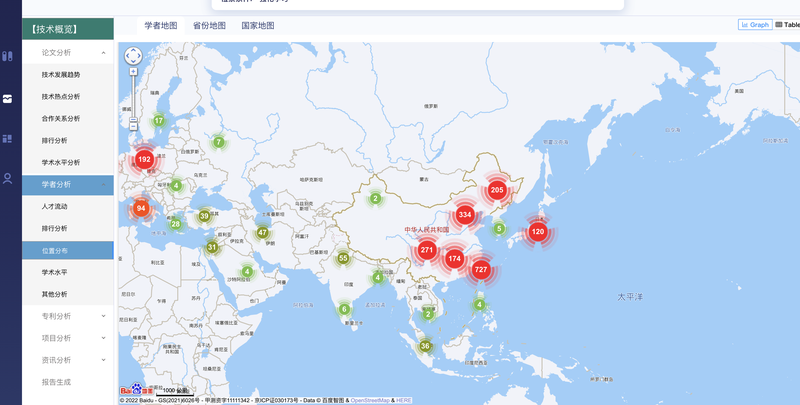Click the 太平洋 ocean label

pos(630,297)
